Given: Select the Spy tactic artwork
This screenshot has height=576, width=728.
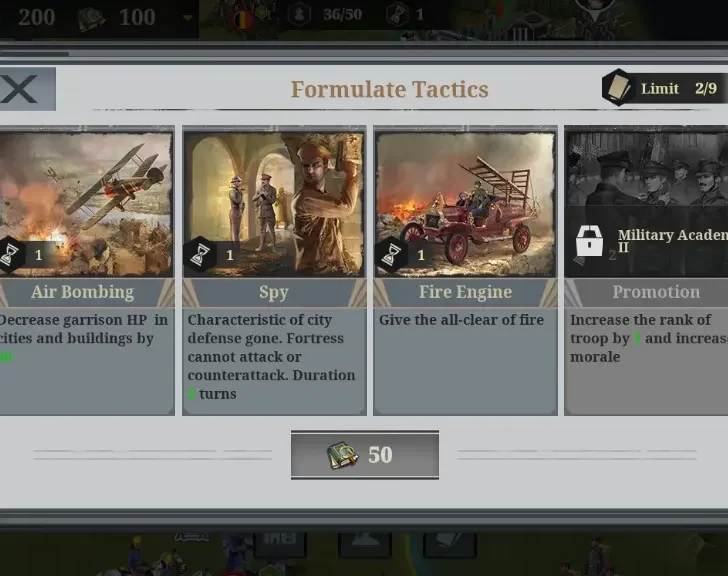Looking at the screenshot, I should point(274,204).
